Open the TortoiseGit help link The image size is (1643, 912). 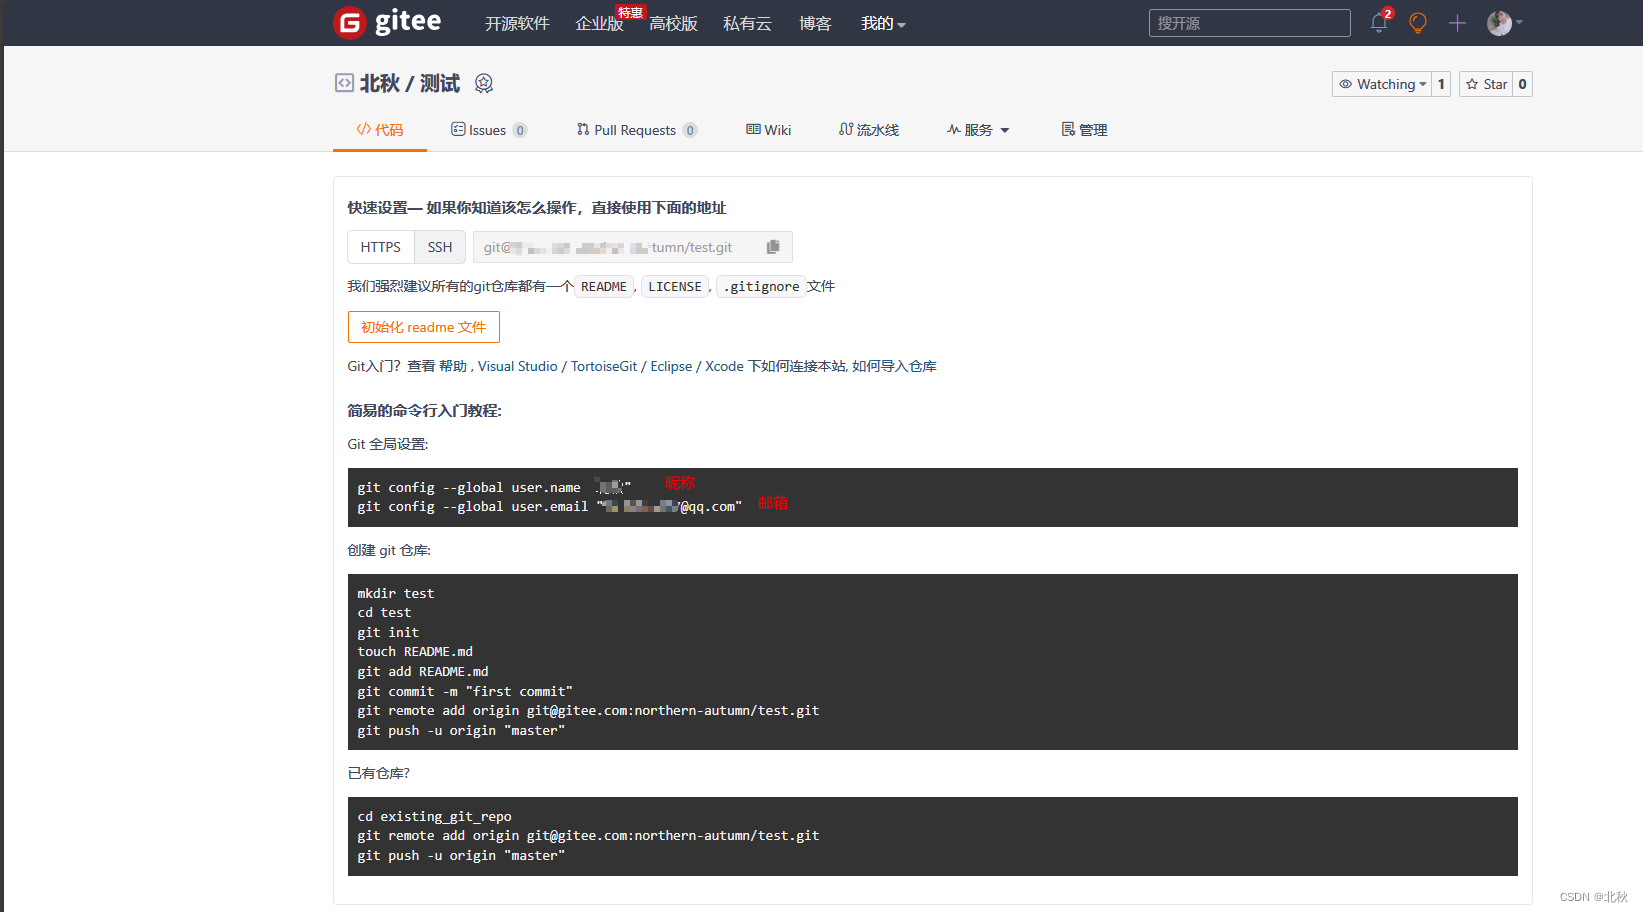[603, 366]
